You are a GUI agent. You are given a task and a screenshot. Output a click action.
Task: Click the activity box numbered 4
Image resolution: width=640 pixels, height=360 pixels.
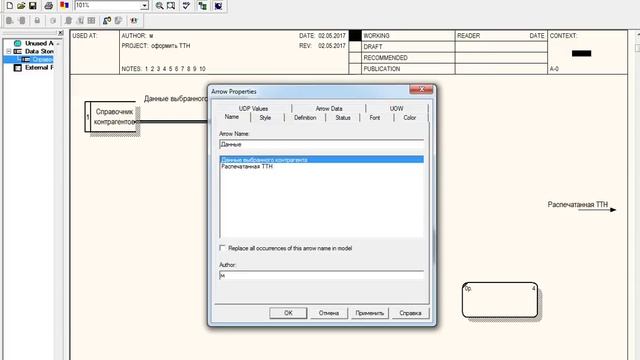[500, 300]
